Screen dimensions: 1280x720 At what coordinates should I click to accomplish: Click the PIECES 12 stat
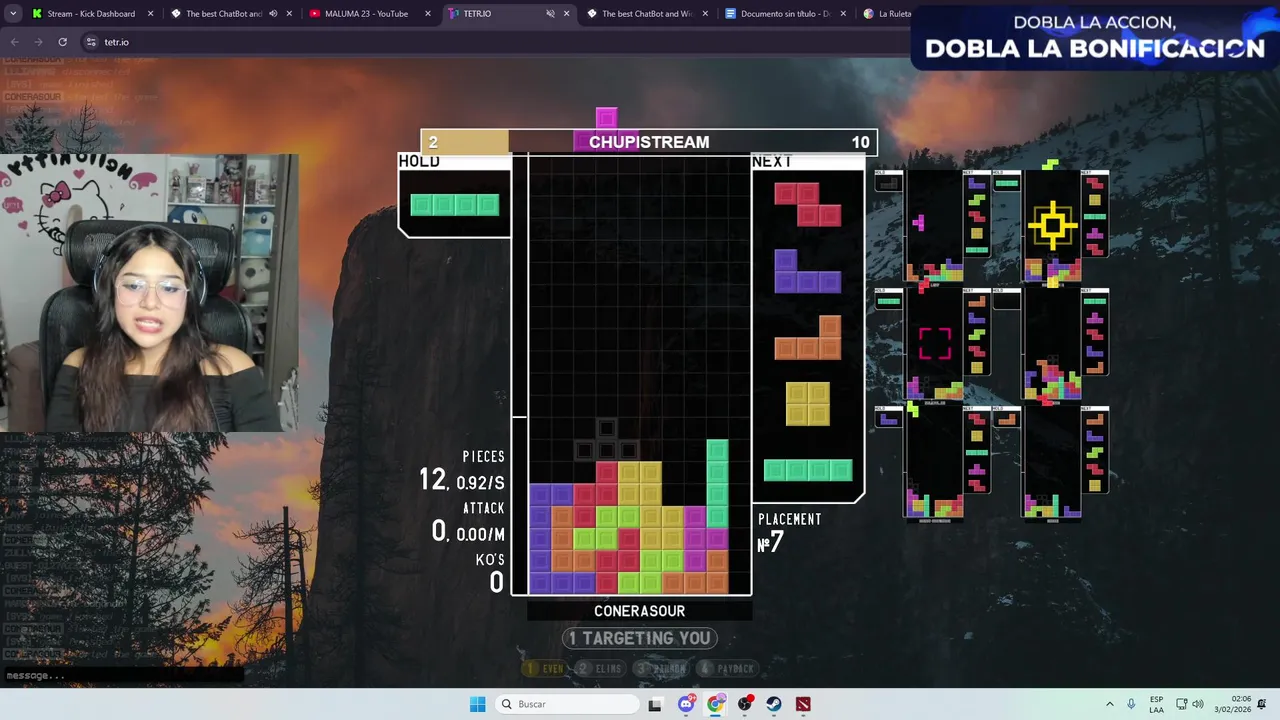click(x=461, y=470)
